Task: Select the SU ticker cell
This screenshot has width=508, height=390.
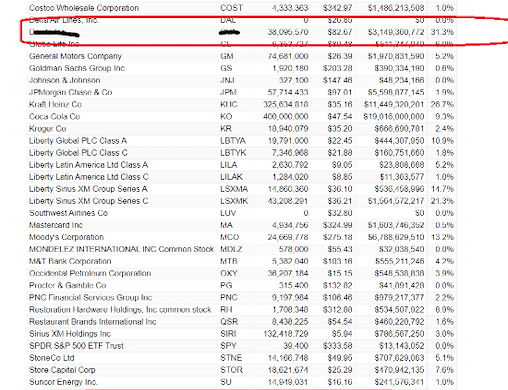Action: (x=226, y=382)
